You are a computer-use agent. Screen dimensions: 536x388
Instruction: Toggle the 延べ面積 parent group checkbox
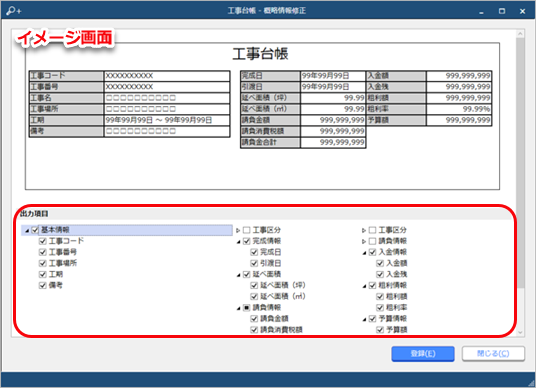[x=246, y=275]
